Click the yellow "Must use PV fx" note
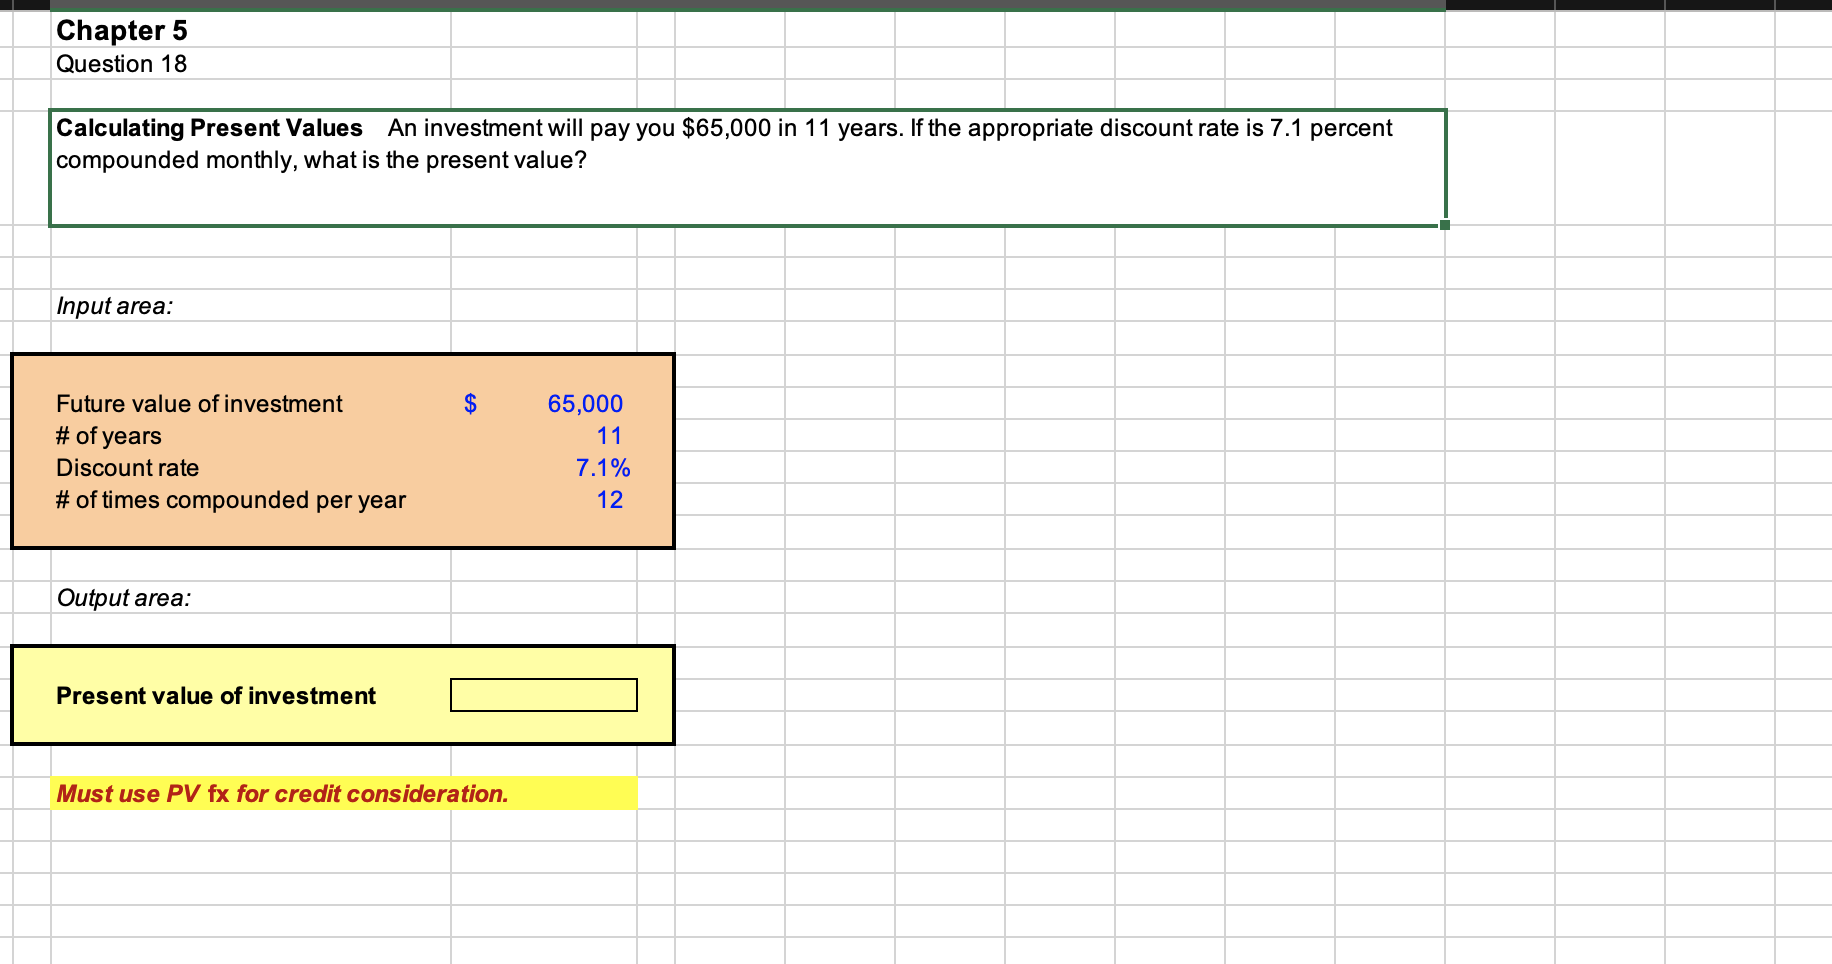 (x=283, y=793)
